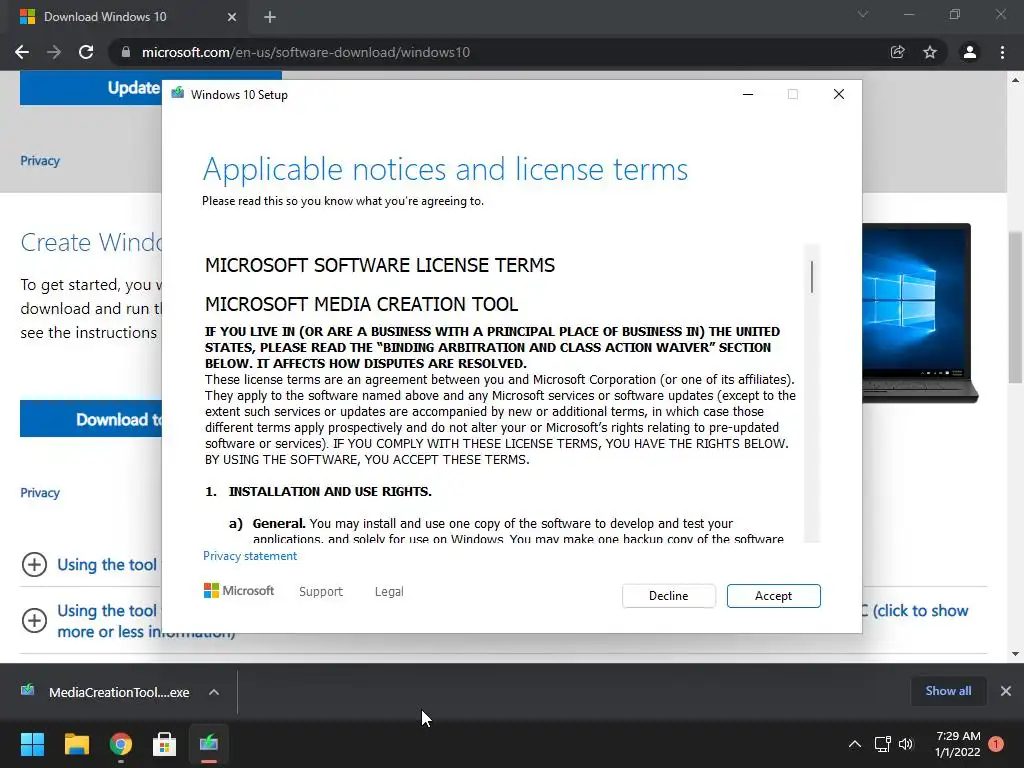The height and width of the screenshot is (768, 1024).
Task: Click the Download tool now button on webpage
Action: click(x=91, y=419)
